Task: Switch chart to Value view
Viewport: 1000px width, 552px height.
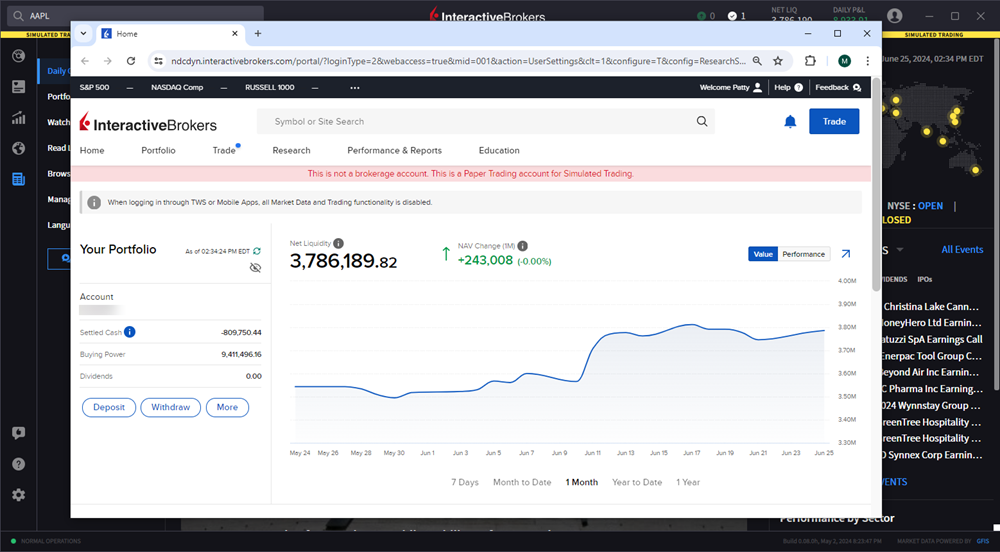Action: (763, 254)
